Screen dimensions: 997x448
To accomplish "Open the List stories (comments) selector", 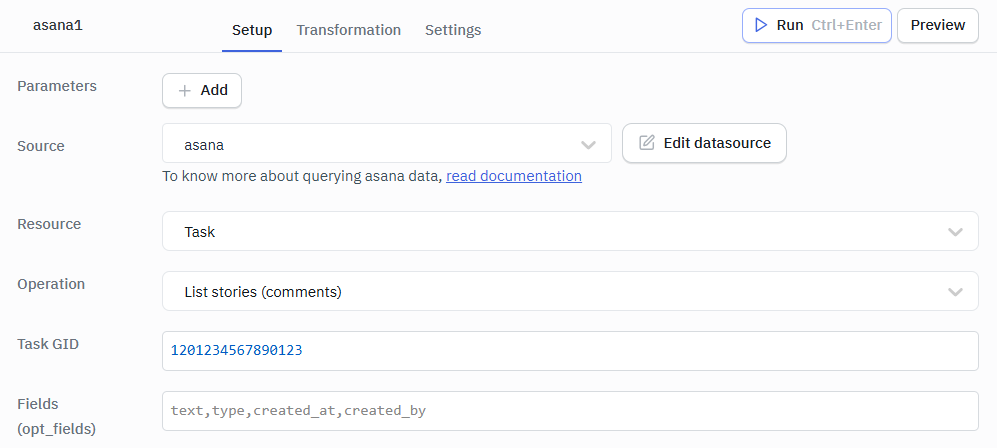I will pyautogui.click(x=570, y=291).
